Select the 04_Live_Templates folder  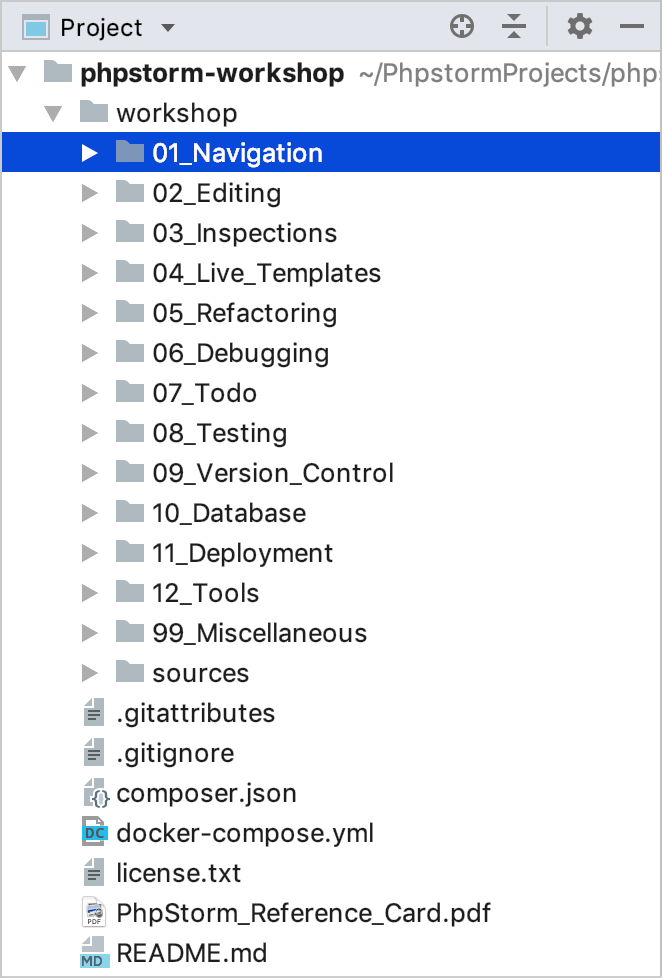tap(331, 273)
